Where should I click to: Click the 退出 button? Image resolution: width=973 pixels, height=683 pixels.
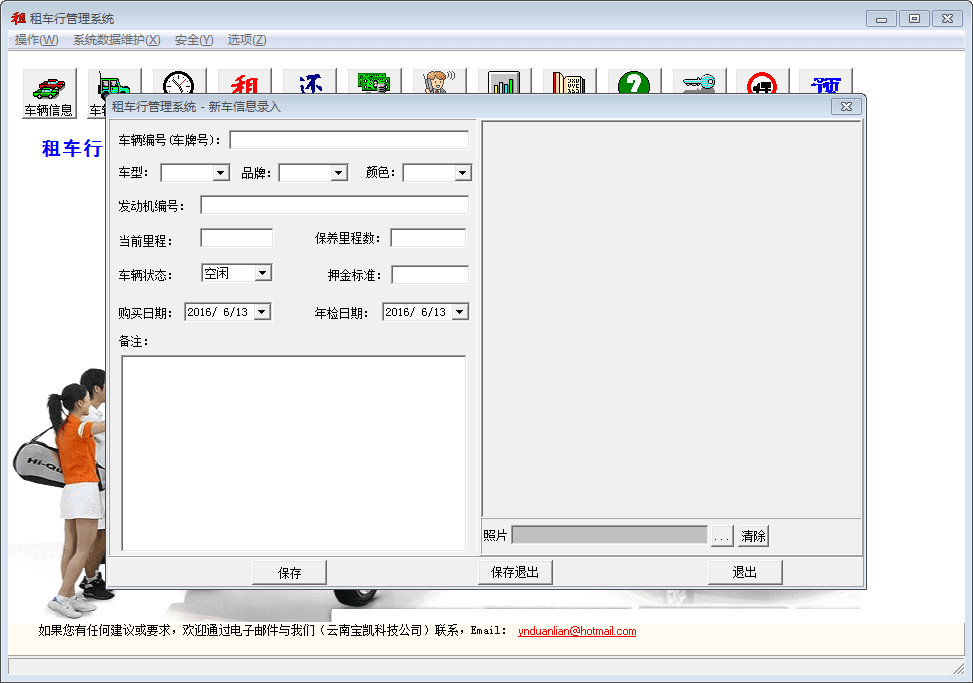point(745,572)
